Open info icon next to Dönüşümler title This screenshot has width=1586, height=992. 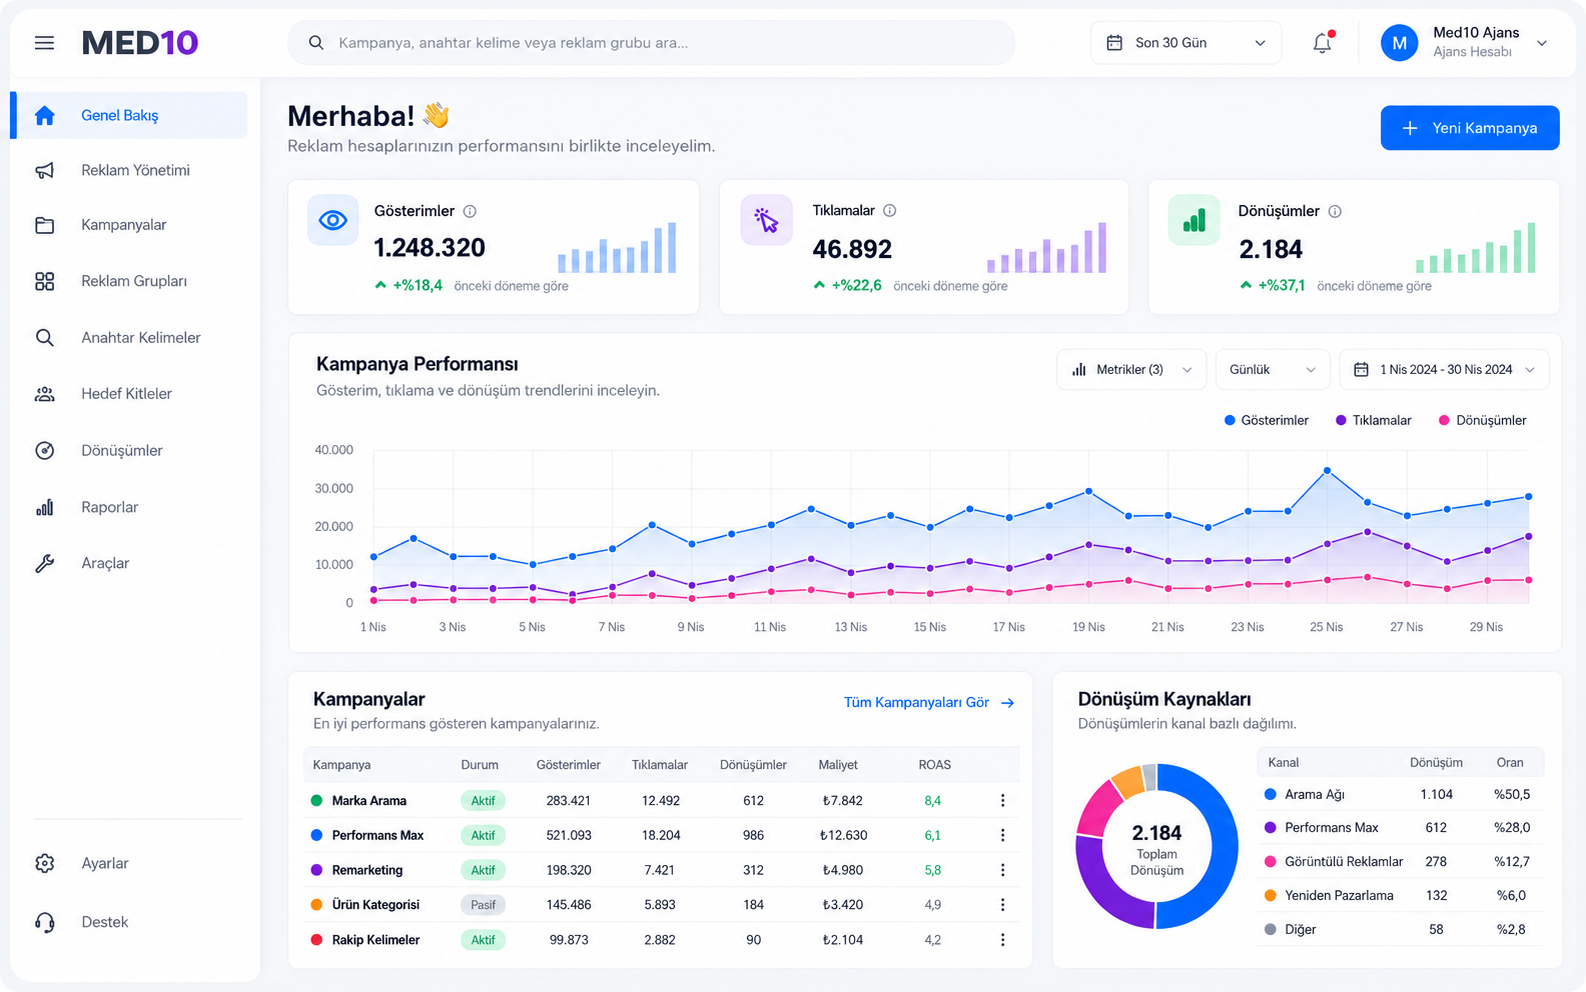(1335, 211)
